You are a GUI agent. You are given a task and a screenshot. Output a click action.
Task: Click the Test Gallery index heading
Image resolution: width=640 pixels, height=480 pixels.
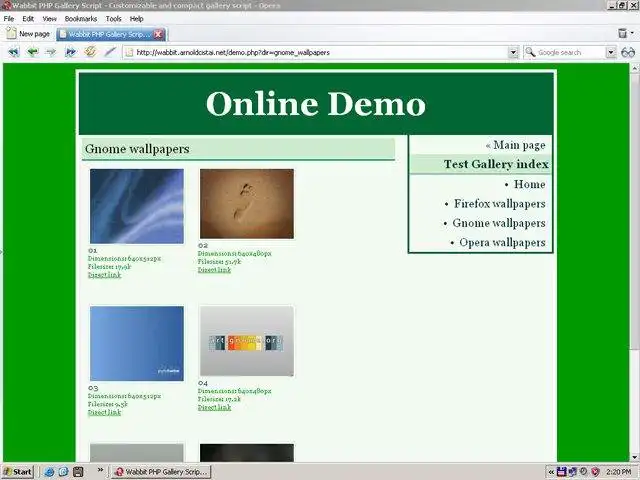coord(496,164)
